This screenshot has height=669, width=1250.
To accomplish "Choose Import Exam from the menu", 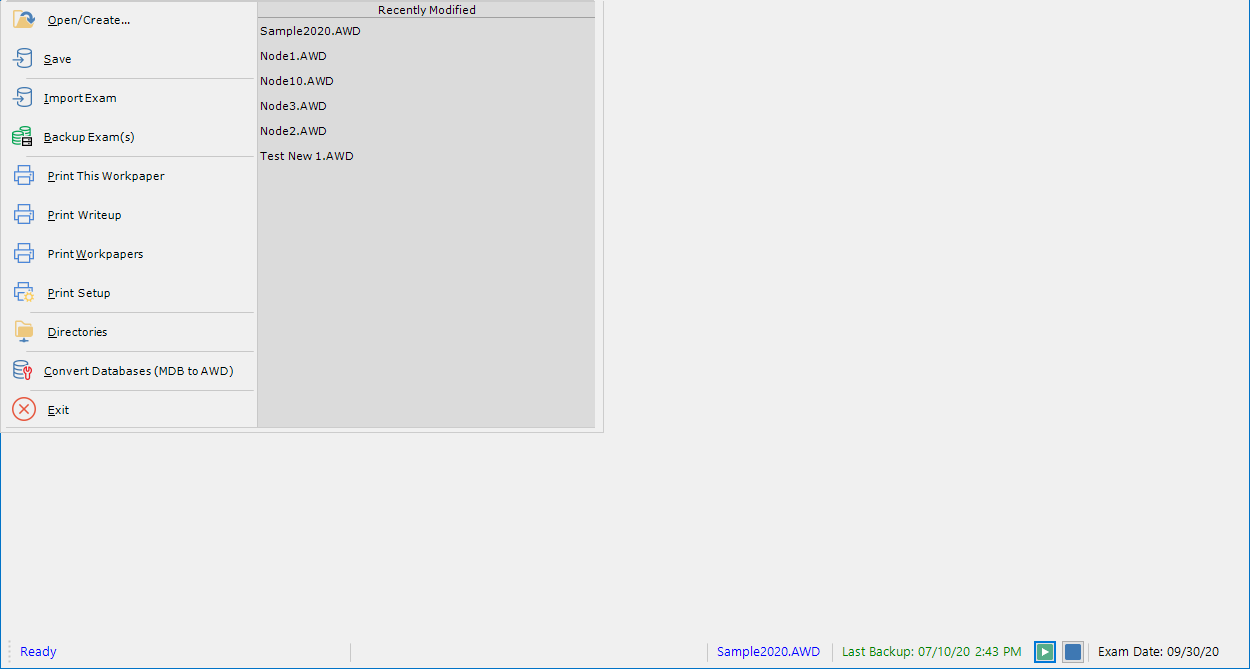I will [x=78, y=97].
